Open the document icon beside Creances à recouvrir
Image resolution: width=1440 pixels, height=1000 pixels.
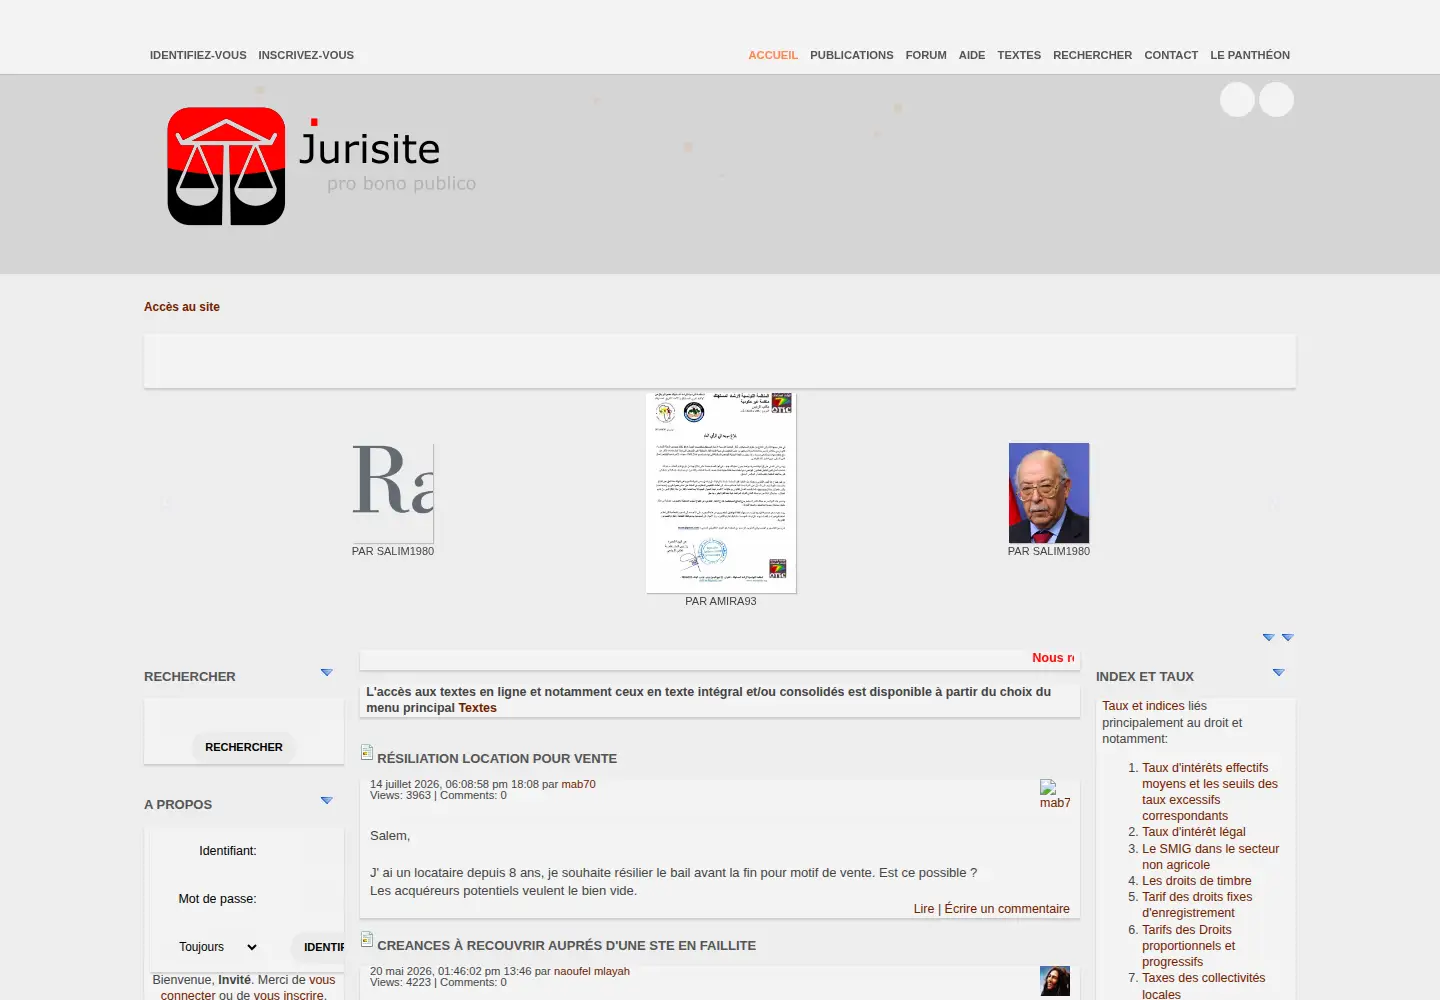coord(367,940)
